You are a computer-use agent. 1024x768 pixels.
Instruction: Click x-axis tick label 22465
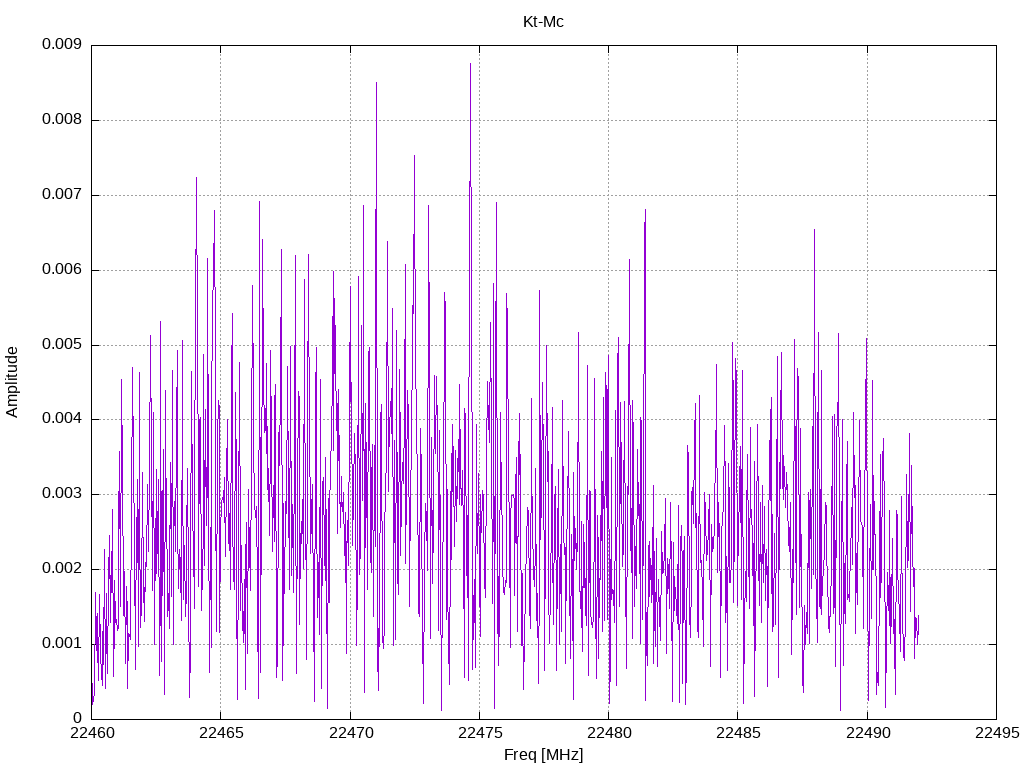[x=221, y=733]
